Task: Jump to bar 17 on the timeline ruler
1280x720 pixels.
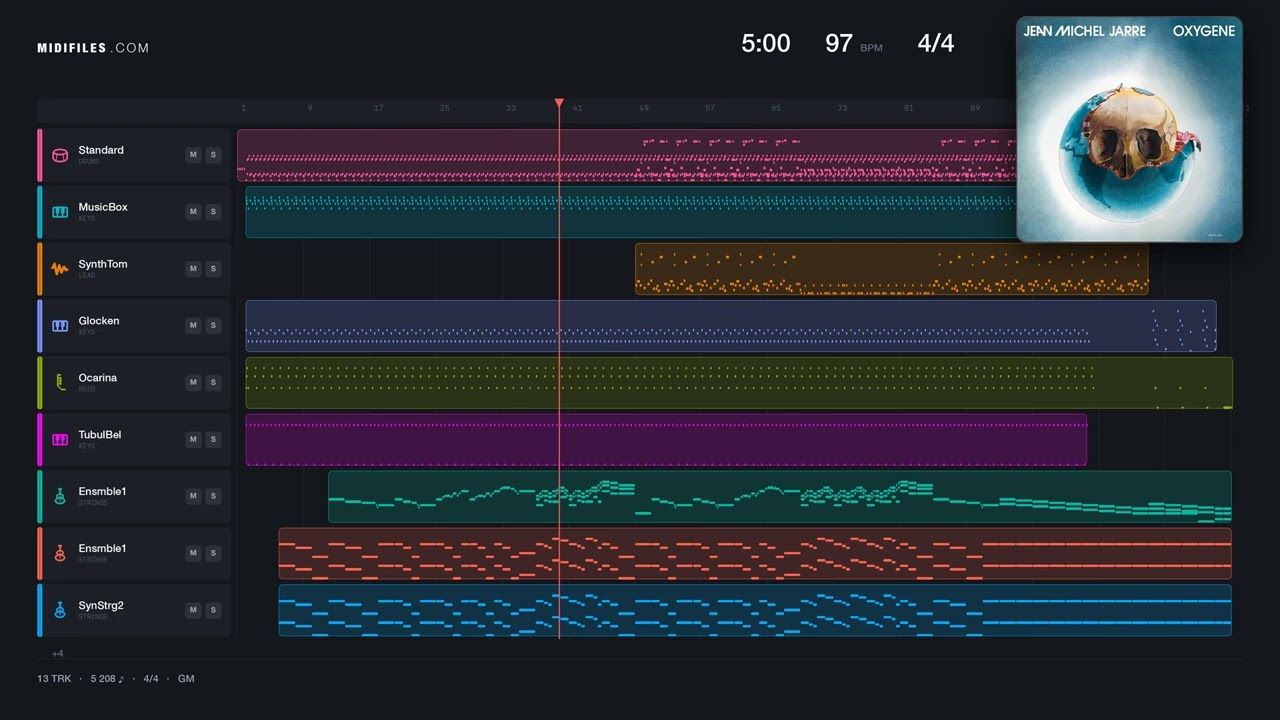Action: tap(378, 108)
